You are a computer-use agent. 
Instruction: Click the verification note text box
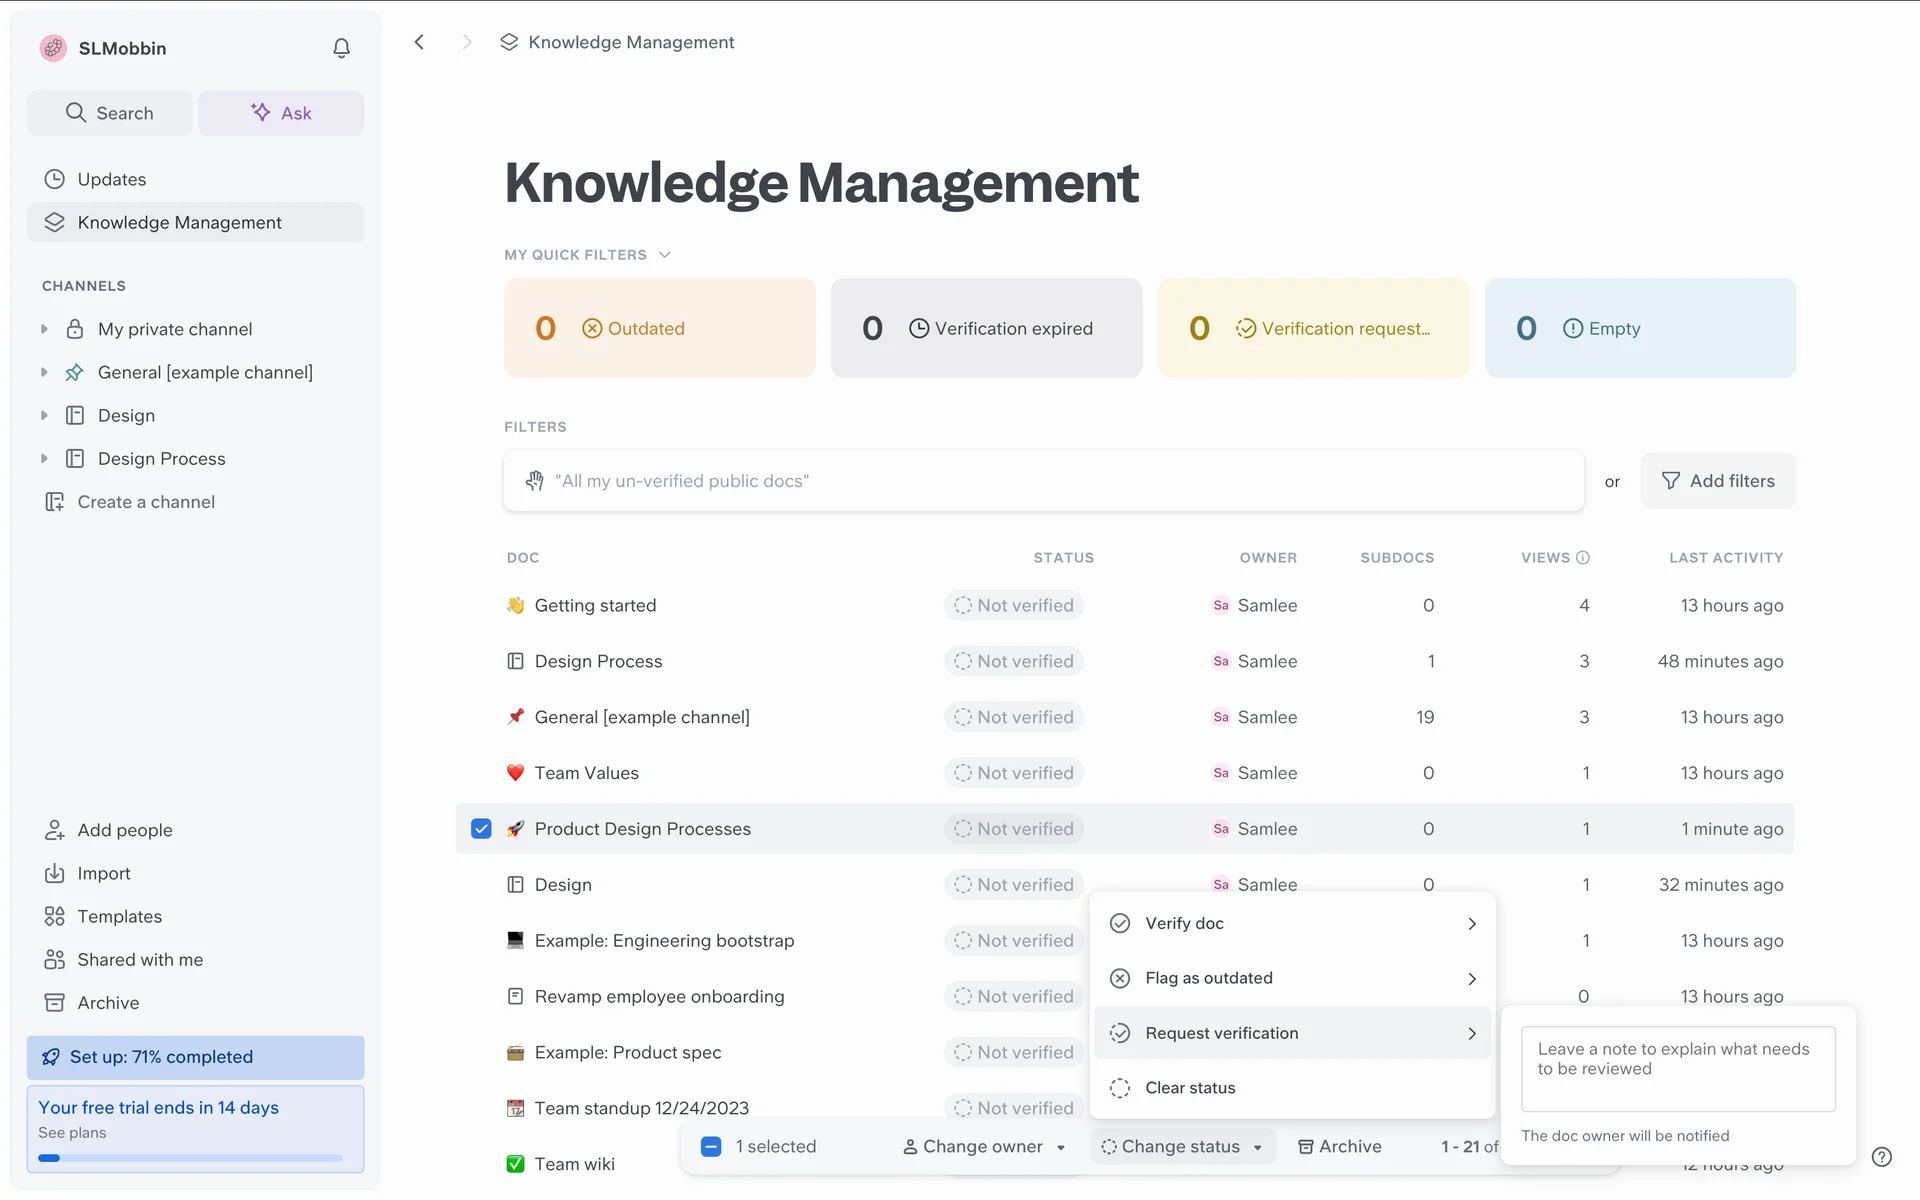point(1677,1068)
